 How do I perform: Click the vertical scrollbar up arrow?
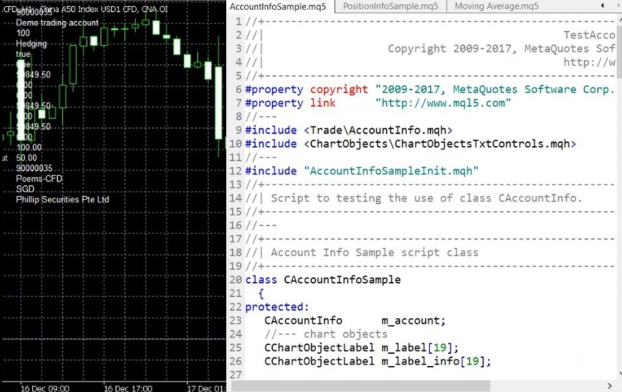619,19
